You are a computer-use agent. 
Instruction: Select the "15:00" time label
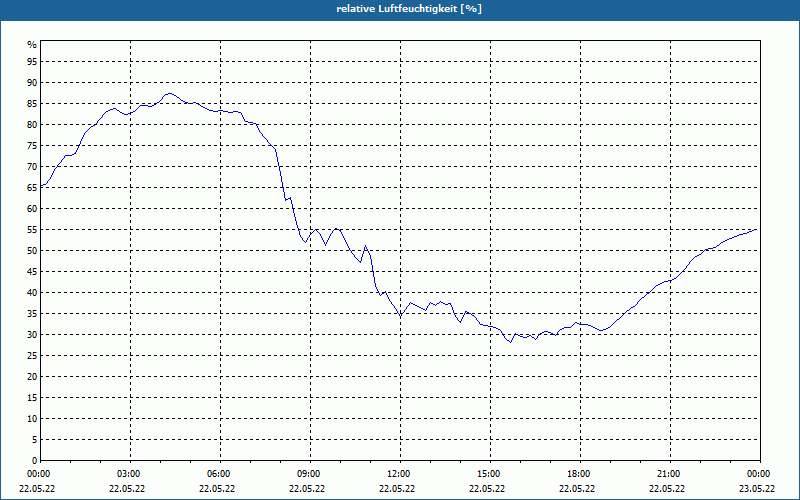coord(490,474)
